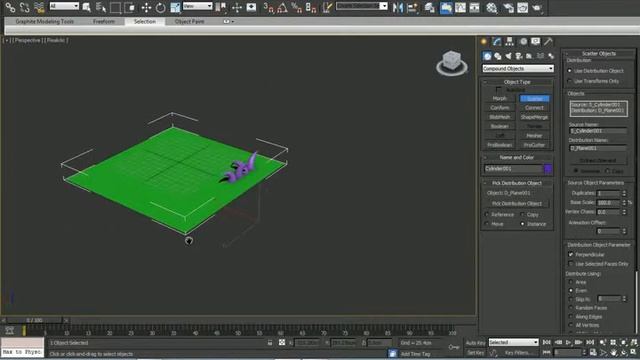
Task: Select the Cameras category icon
Action: pyautogui.click(x=519, y=56)
